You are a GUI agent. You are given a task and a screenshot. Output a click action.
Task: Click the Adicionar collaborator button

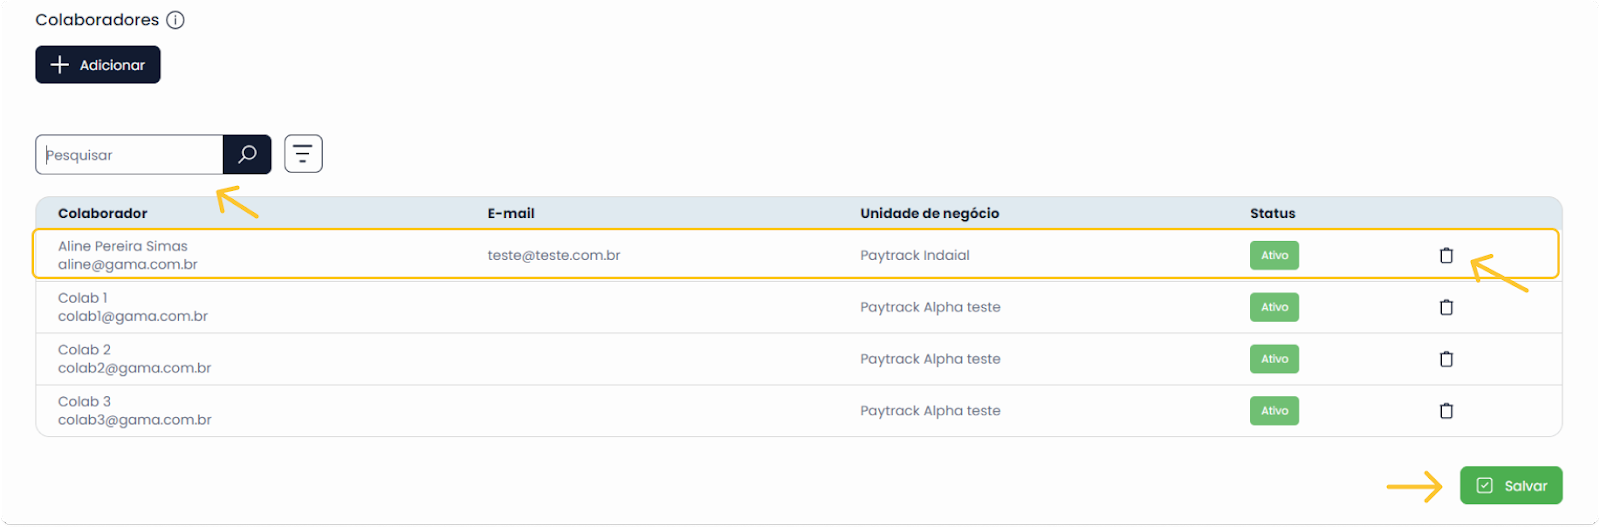pos(98,65)
